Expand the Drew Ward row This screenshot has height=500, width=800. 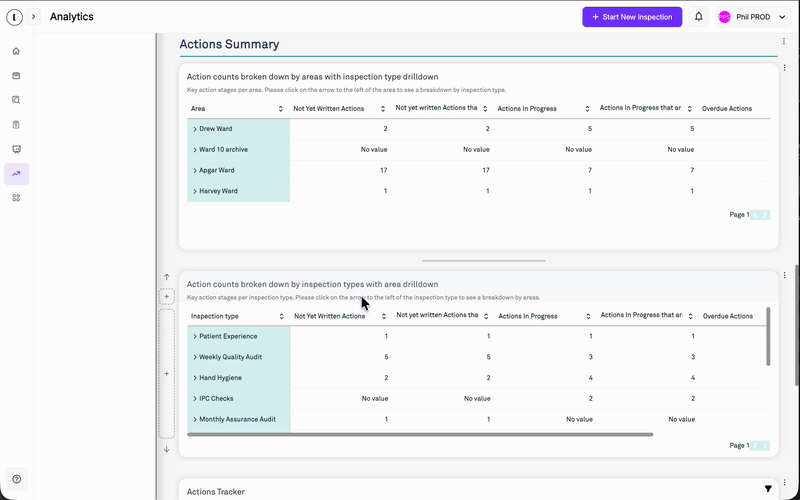pyautogui.click(x=195, y=129)
